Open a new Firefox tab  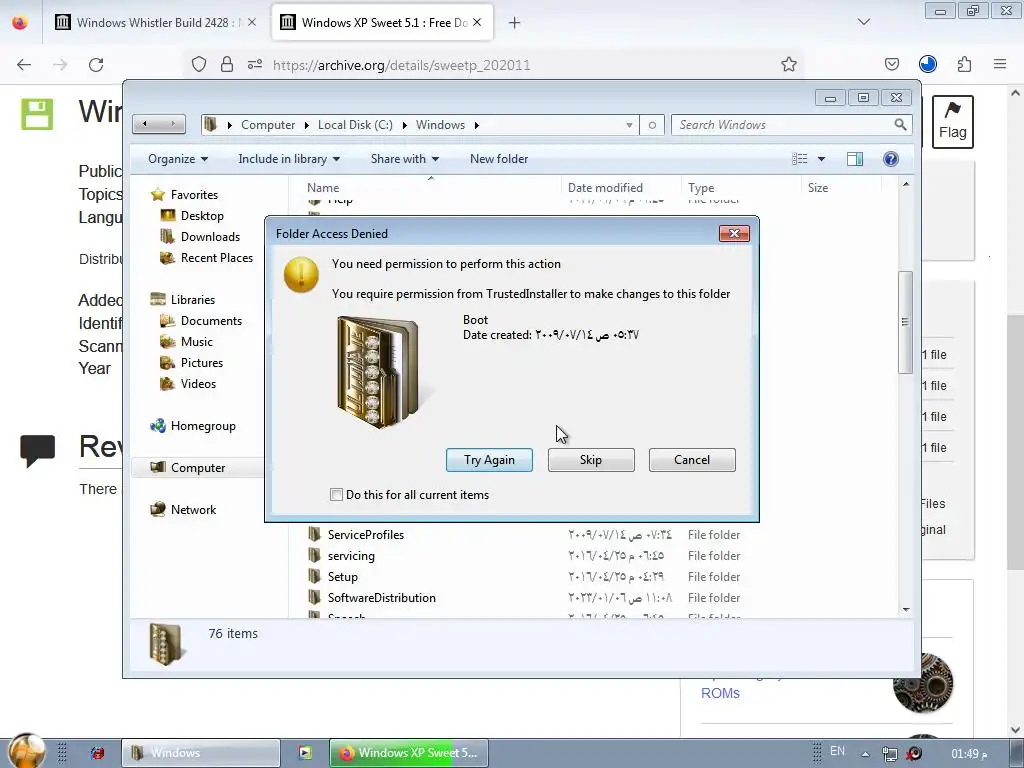point(515,23)
